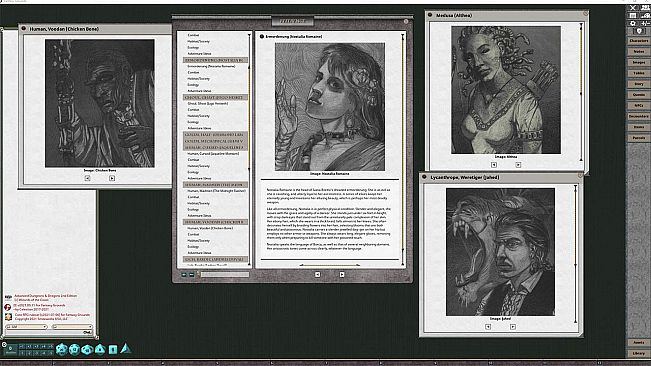Click link icon of Human, Voodan window
The width and height of the screenshot is (651, 366).
24,29
